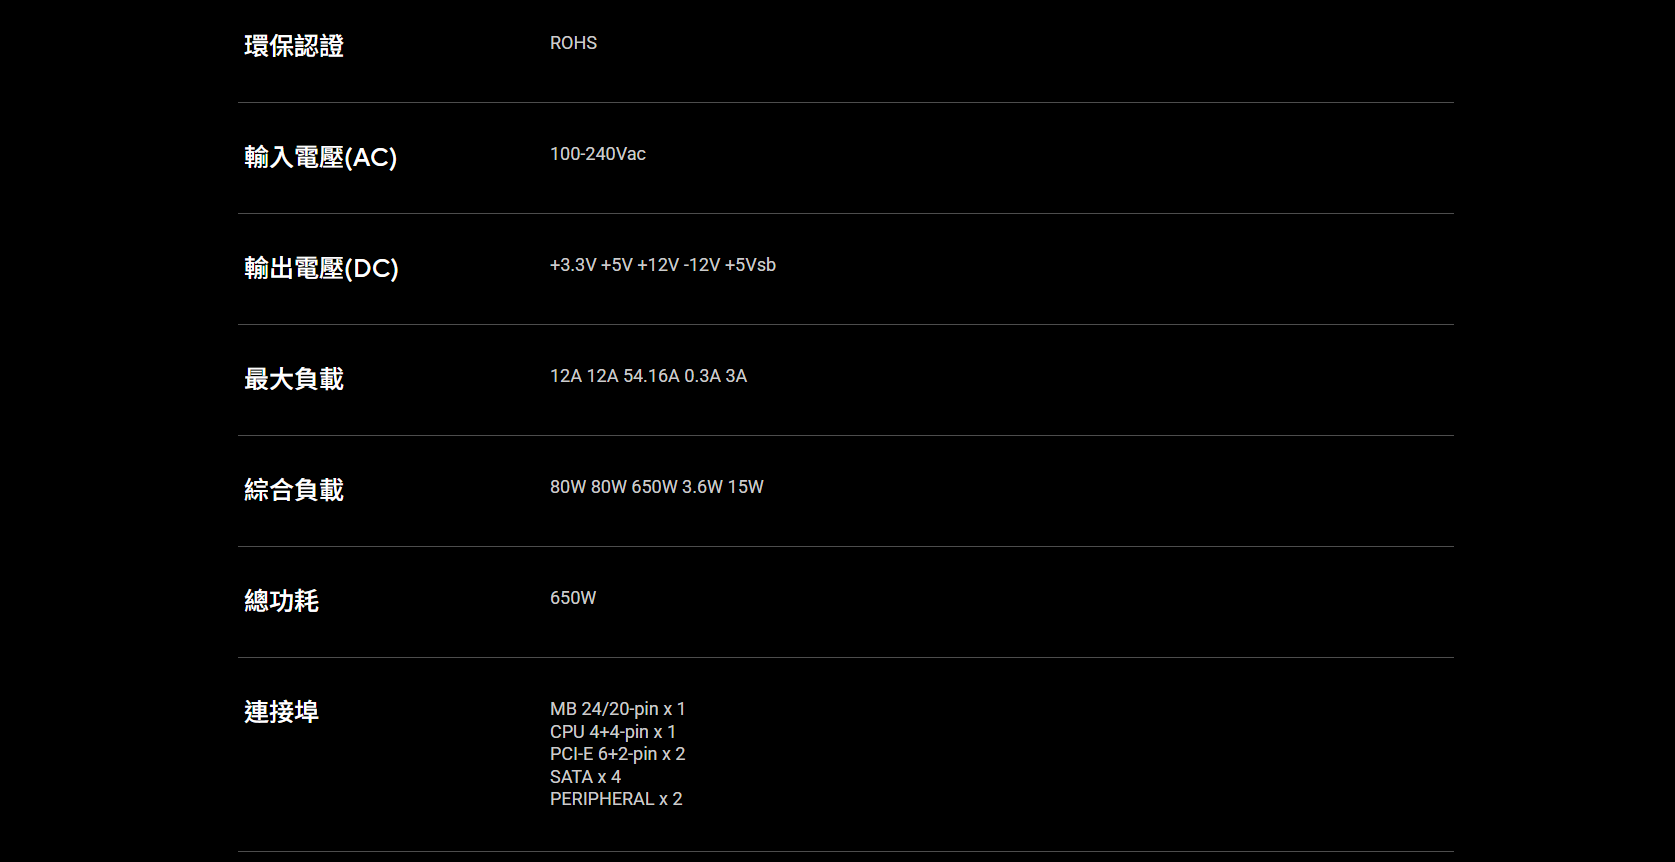The width and height of the screenshot is (1675, 862).
Task: Click the 環保認證 row label
Action: click(294, 46)
